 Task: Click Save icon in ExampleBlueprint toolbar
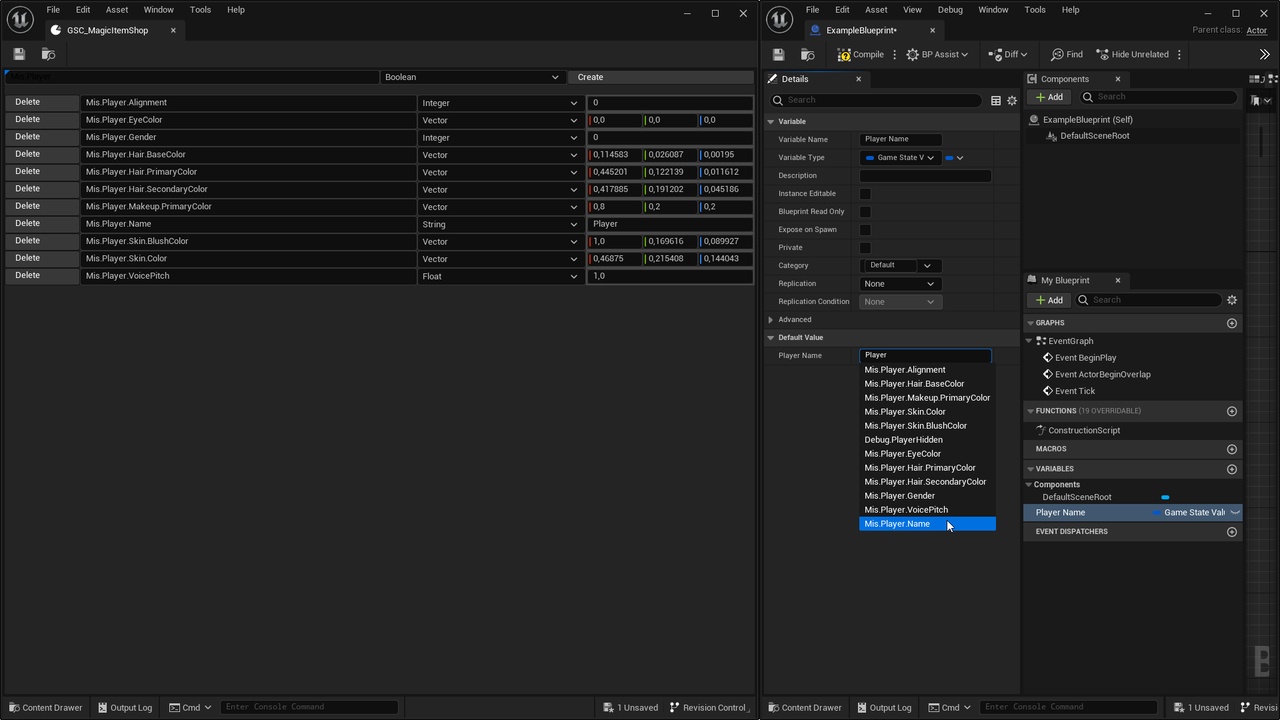tap(778, 54)
